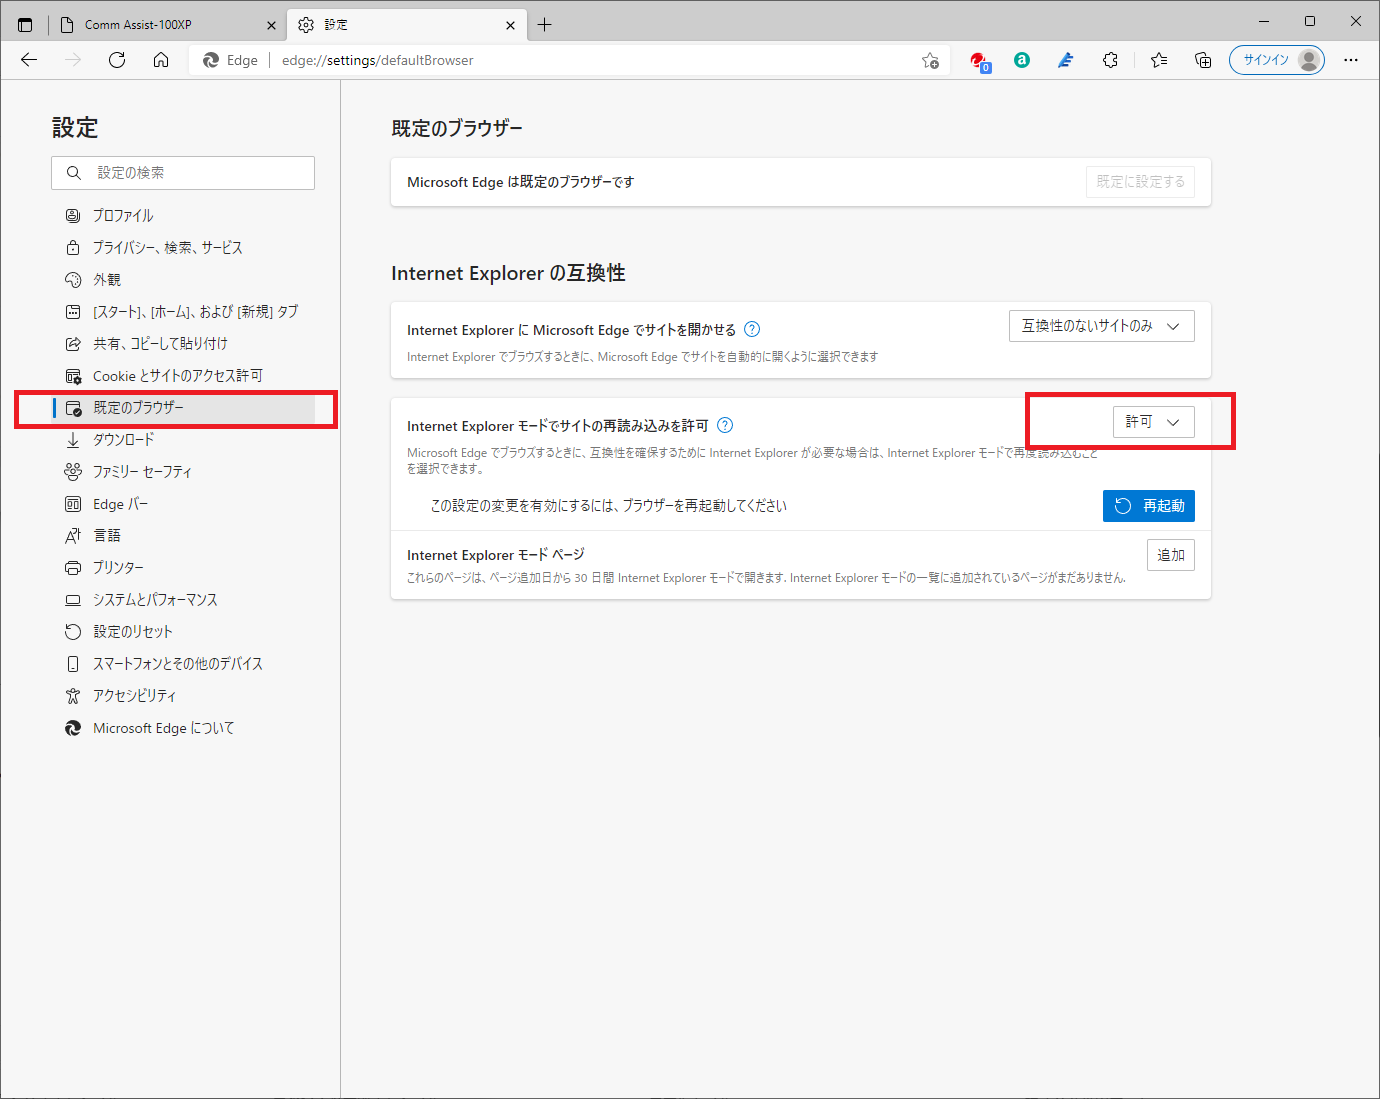Open Edge バー settings
This screenshot has width=1380, height=1099.
click(x=183, y=504)
